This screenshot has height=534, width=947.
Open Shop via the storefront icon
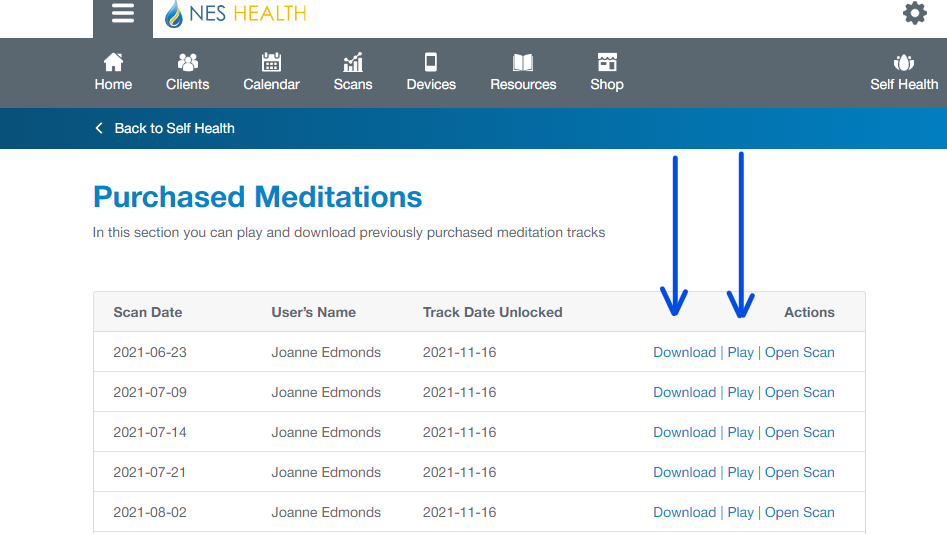coord(607,63)
